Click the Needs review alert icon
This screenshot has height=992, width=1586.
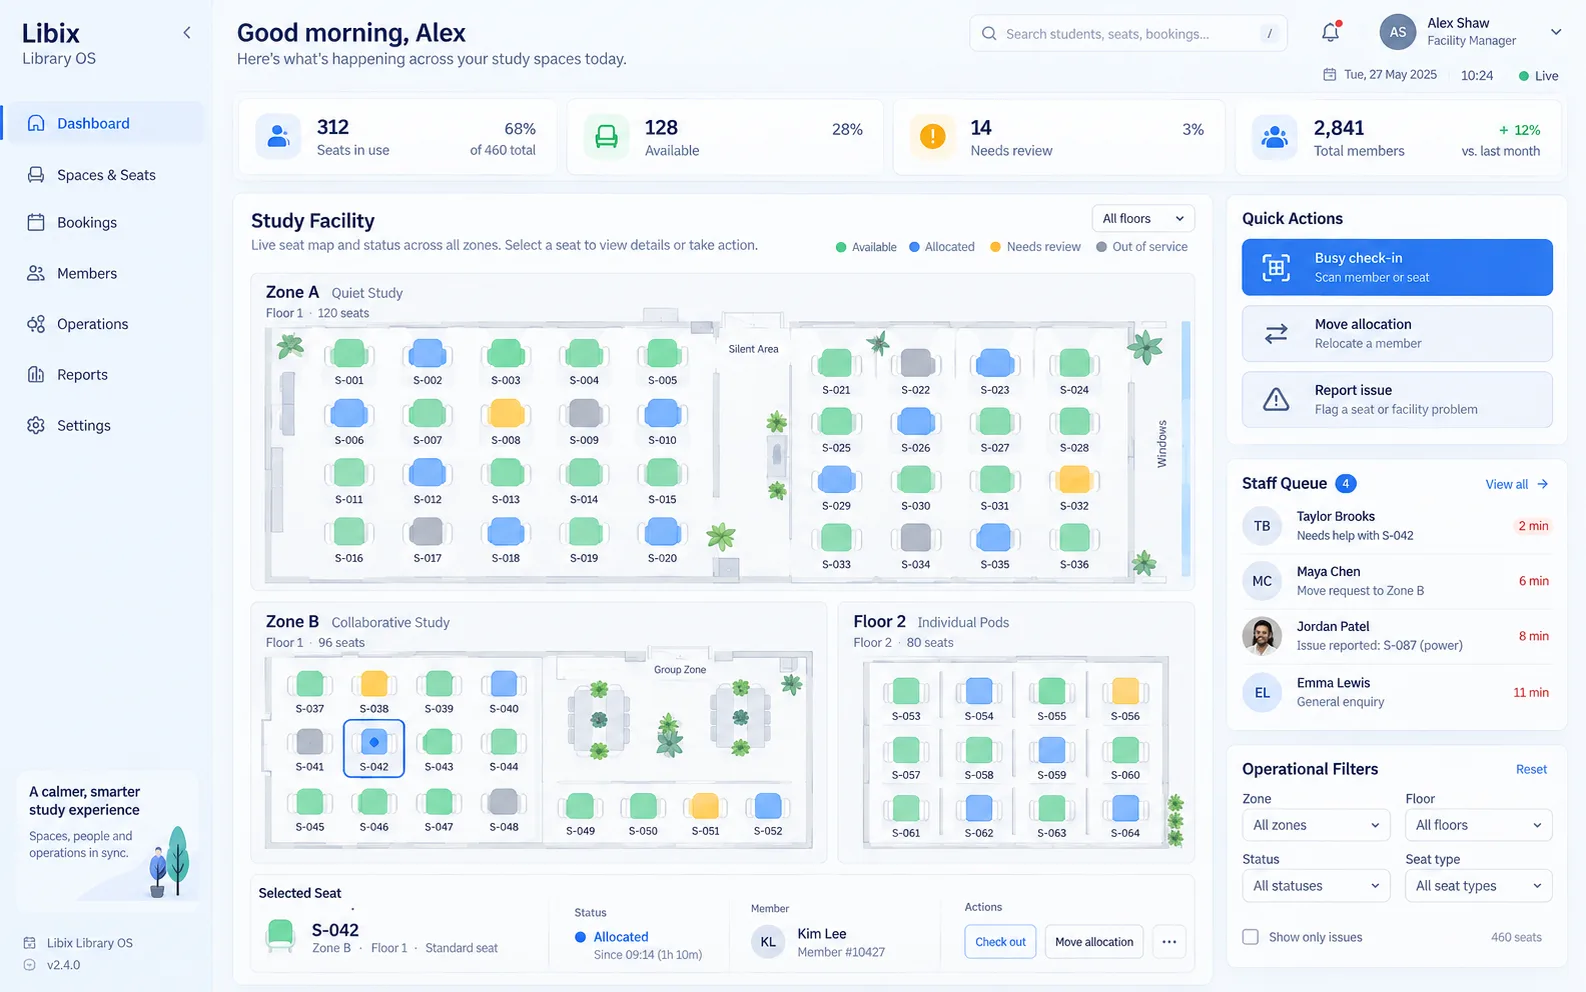click(932, 136)
